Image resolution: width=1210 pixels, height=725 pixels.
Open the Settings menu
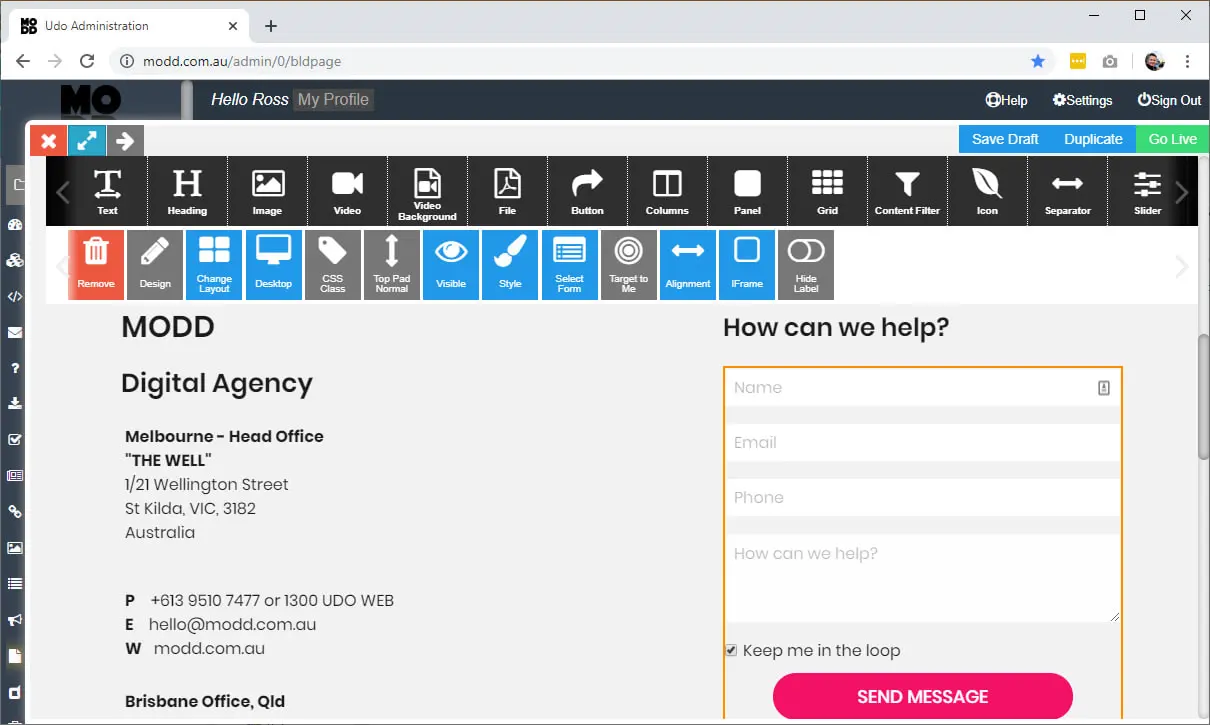tap(1082, 100)
